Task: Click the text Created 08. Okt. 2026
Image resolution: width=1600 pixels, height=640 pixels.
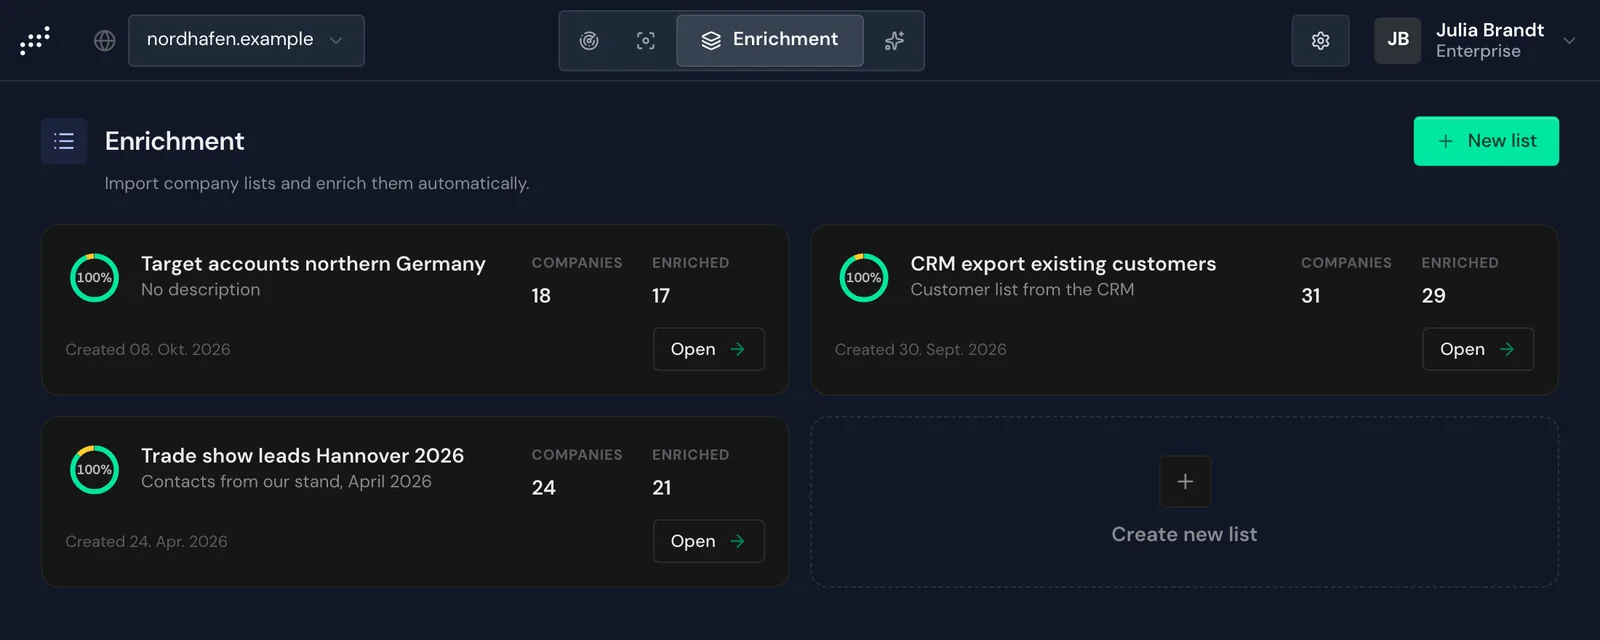Action: pyautogui.click(x=148, y=349)
